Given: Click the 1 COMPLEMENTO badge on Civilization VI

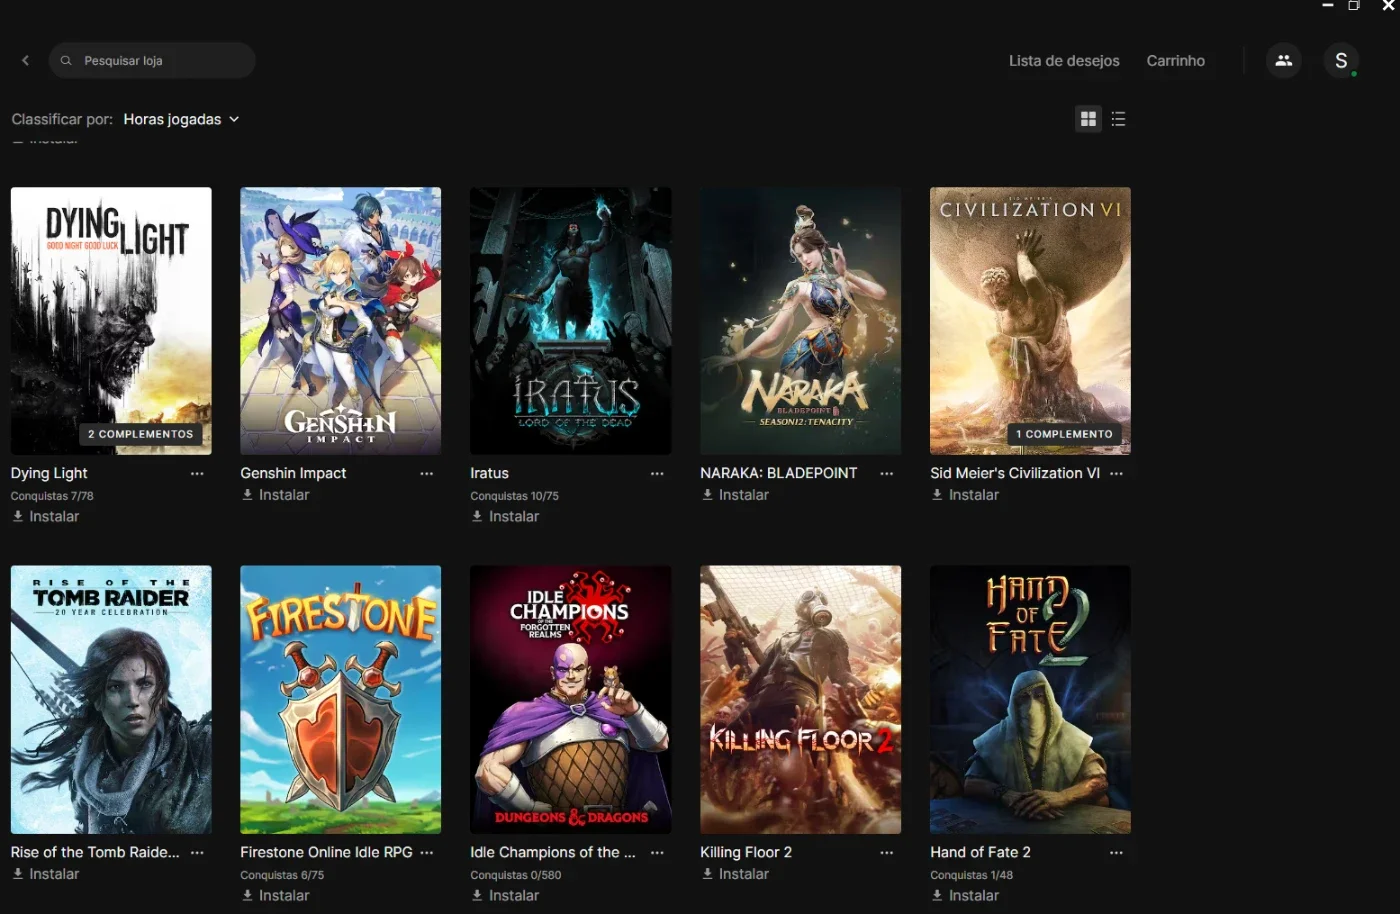Looking at the screenshot, I should [x=1064, y=434].
